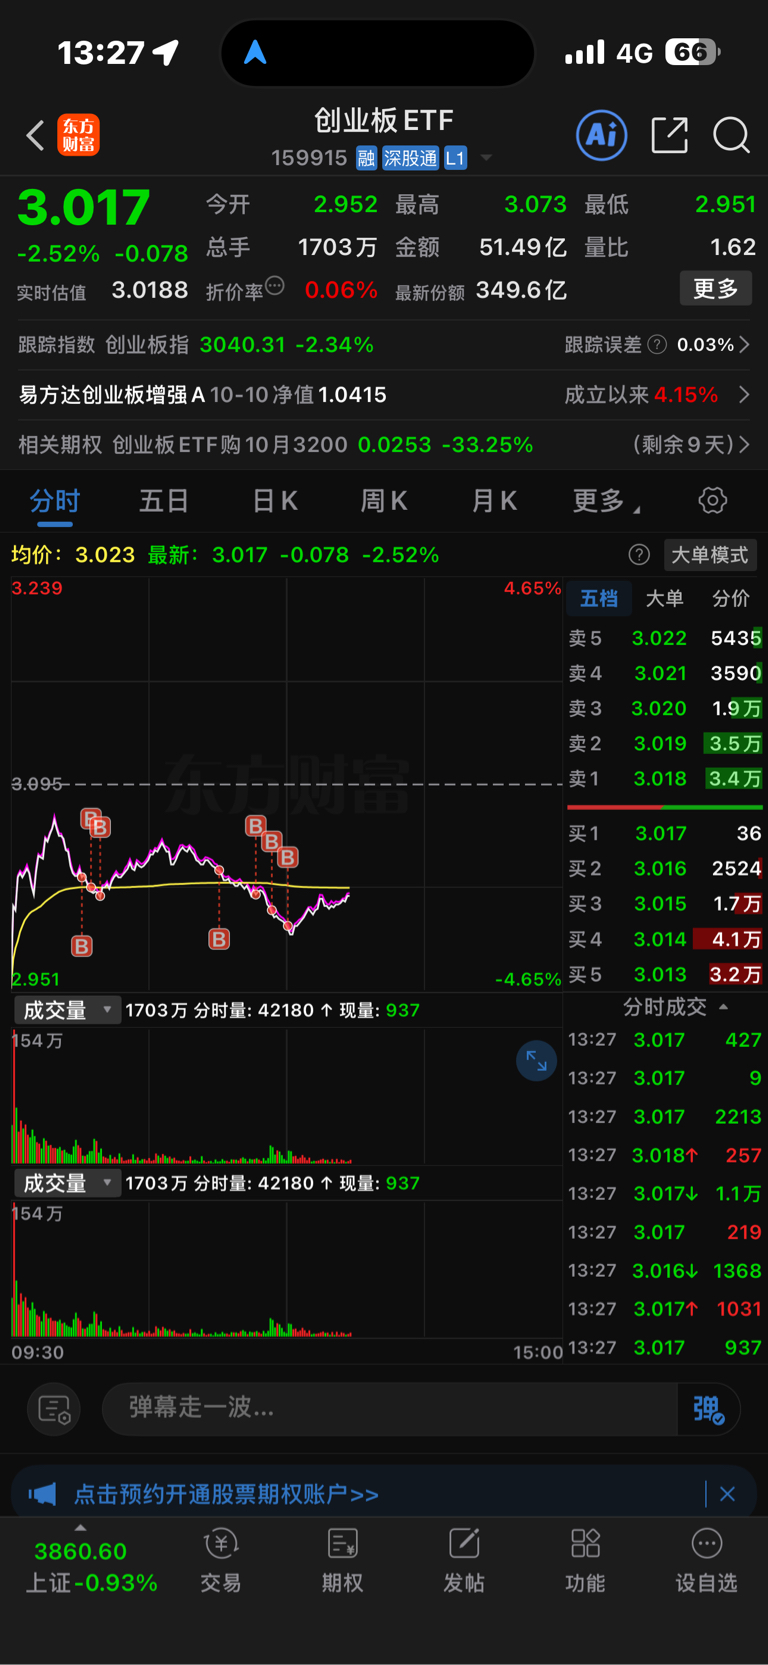Tap the 折价率 info bubble icon
768x1665 pixels.
pos(275,286)
